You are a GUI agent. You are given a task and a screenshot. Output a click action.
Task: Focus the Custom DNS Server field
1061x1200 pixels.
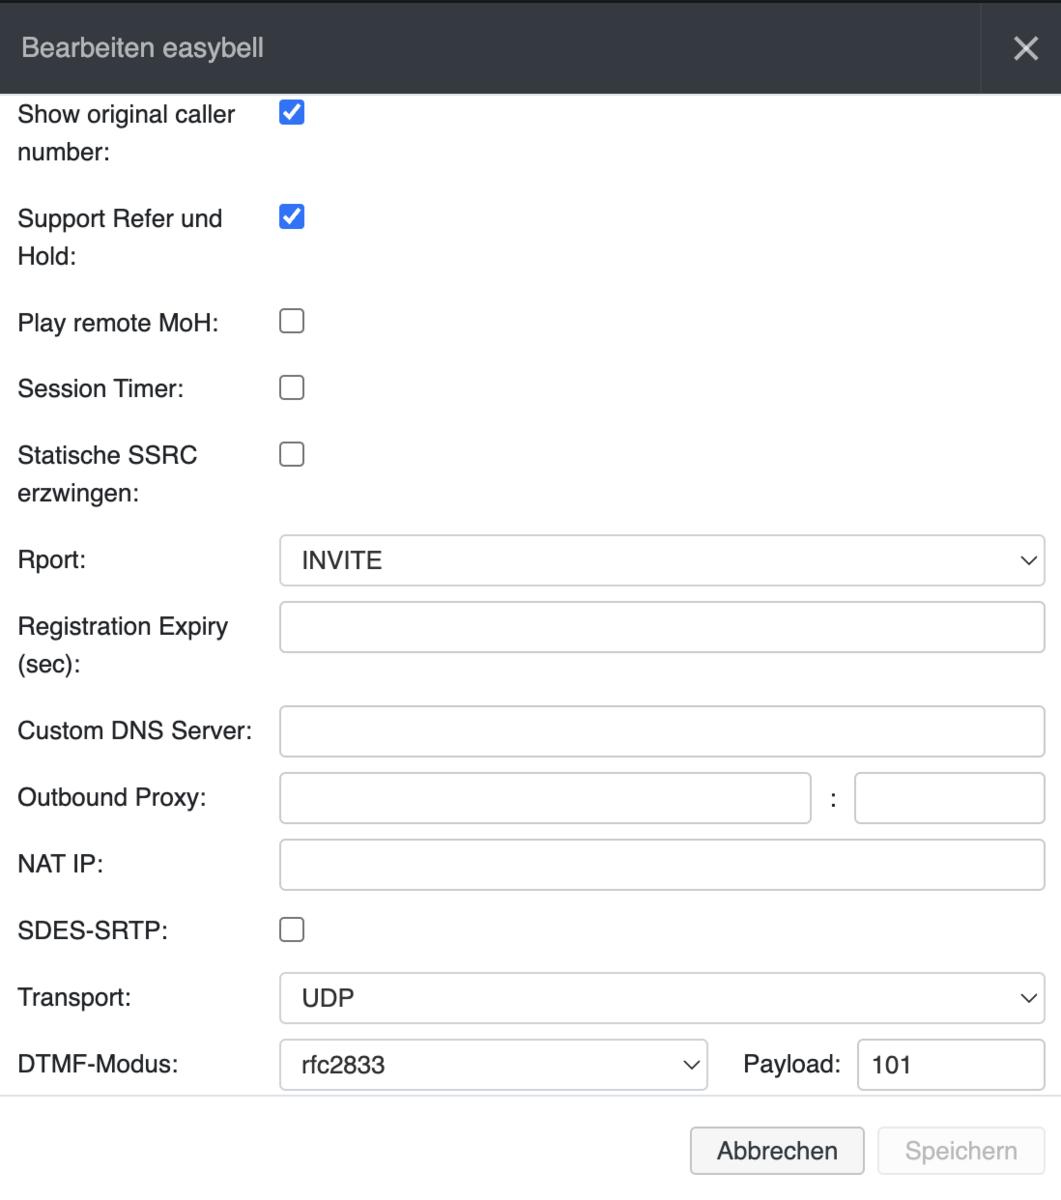(x=661, y=731)
